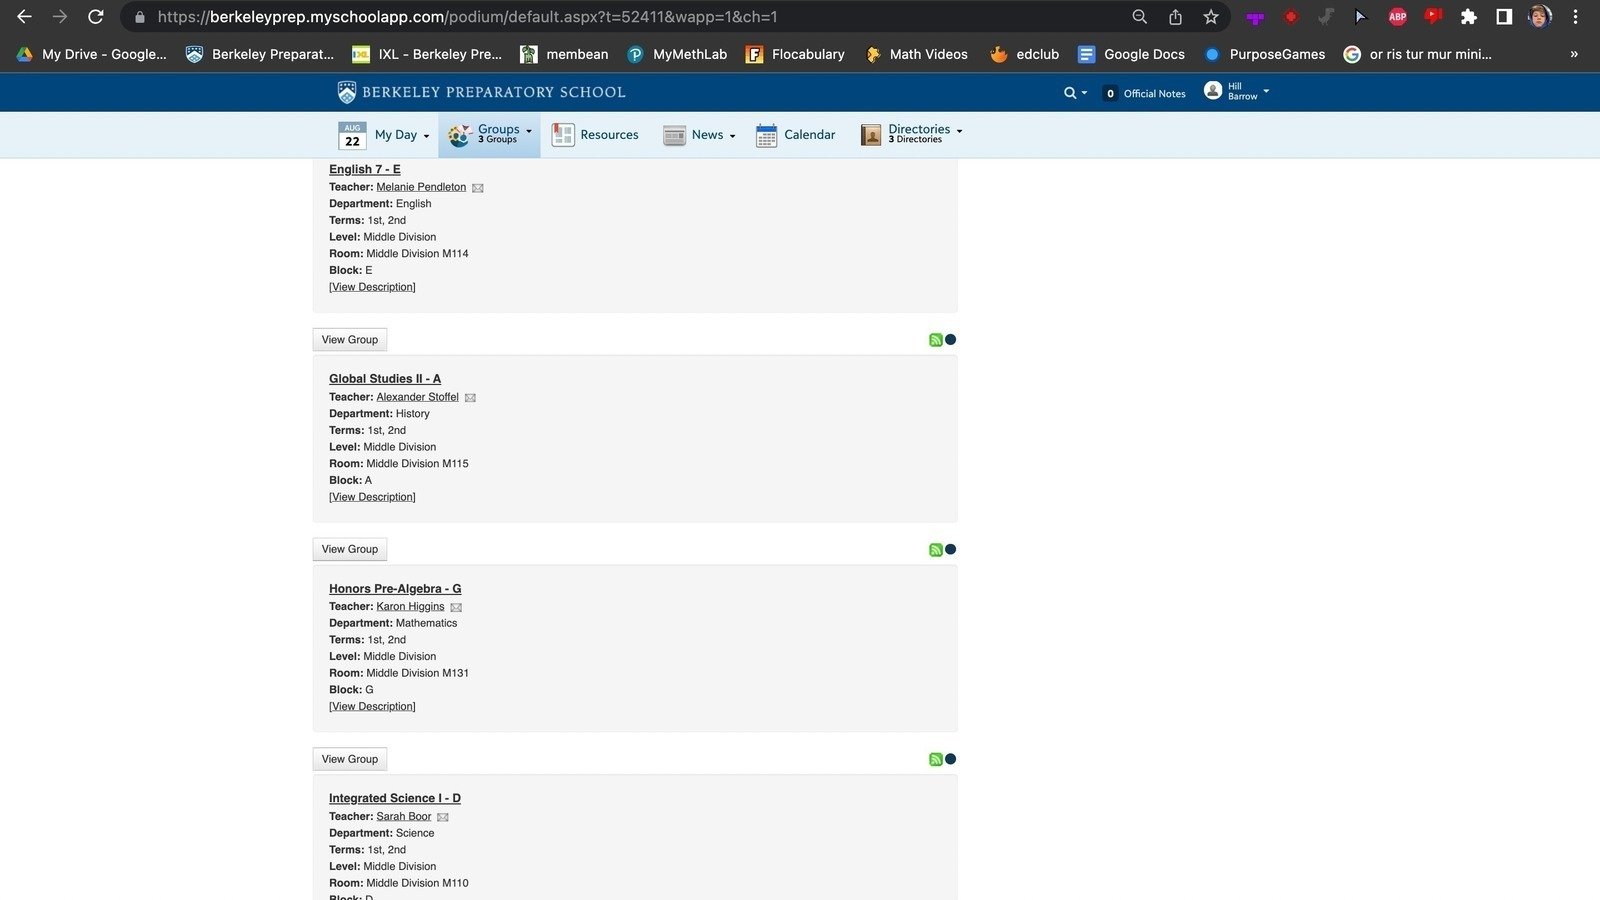Open the Hill Barrow account dropdown

pos(1237,92)
